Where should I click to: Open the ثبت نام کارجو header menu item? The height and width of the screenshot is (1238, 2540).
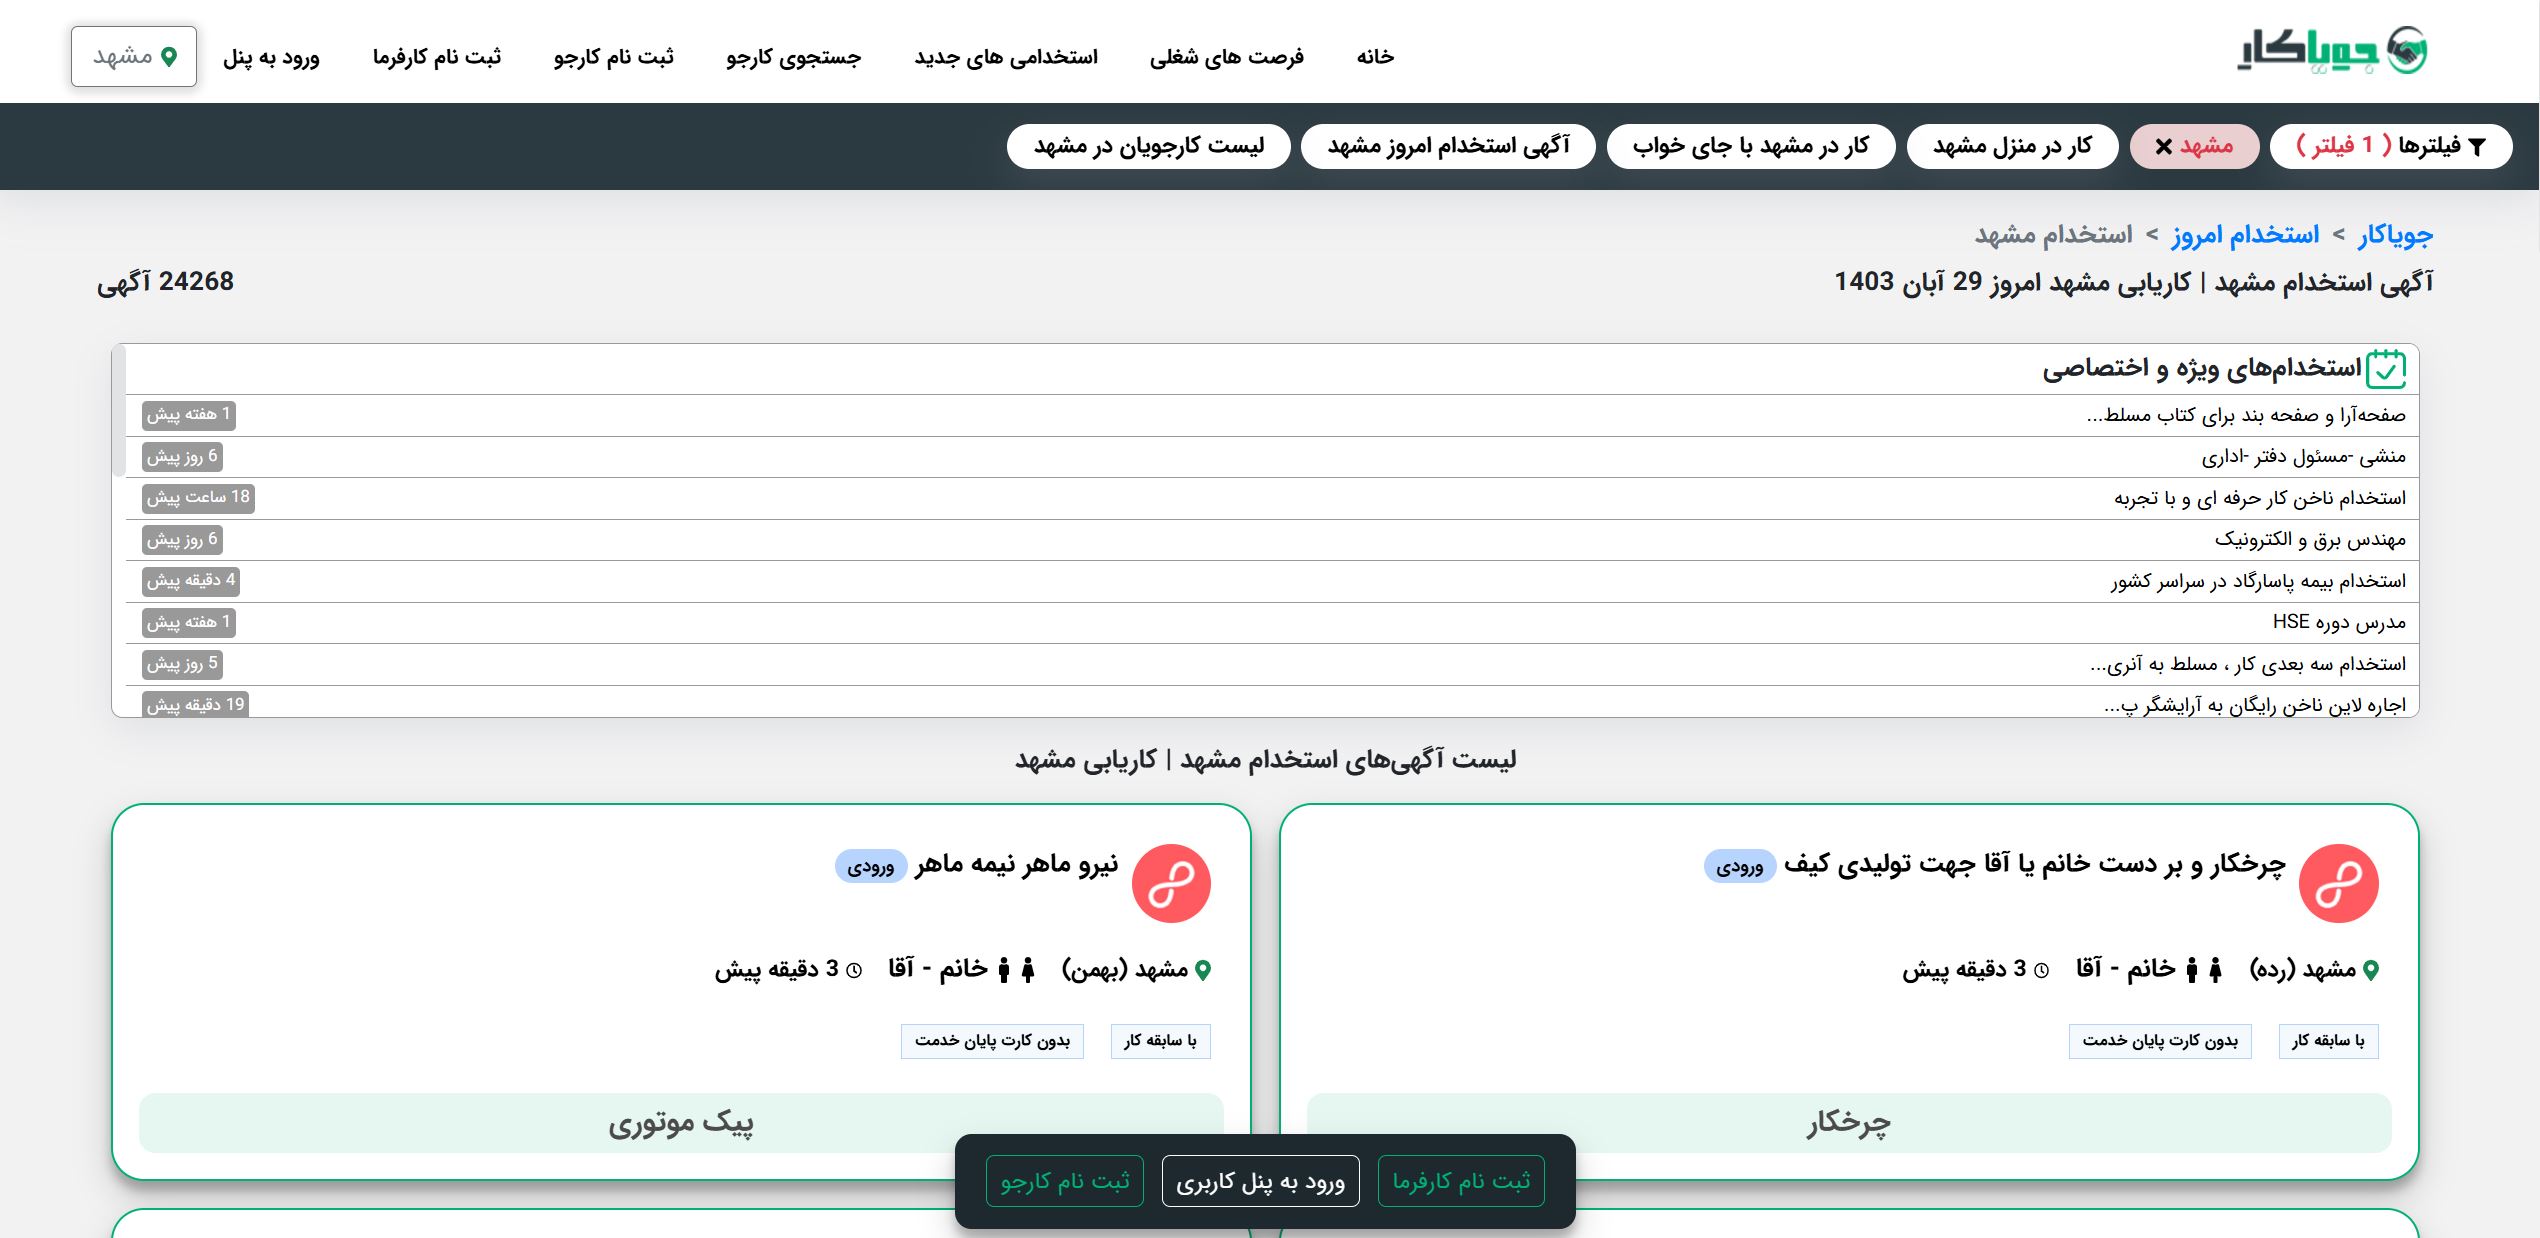point(613,57)
